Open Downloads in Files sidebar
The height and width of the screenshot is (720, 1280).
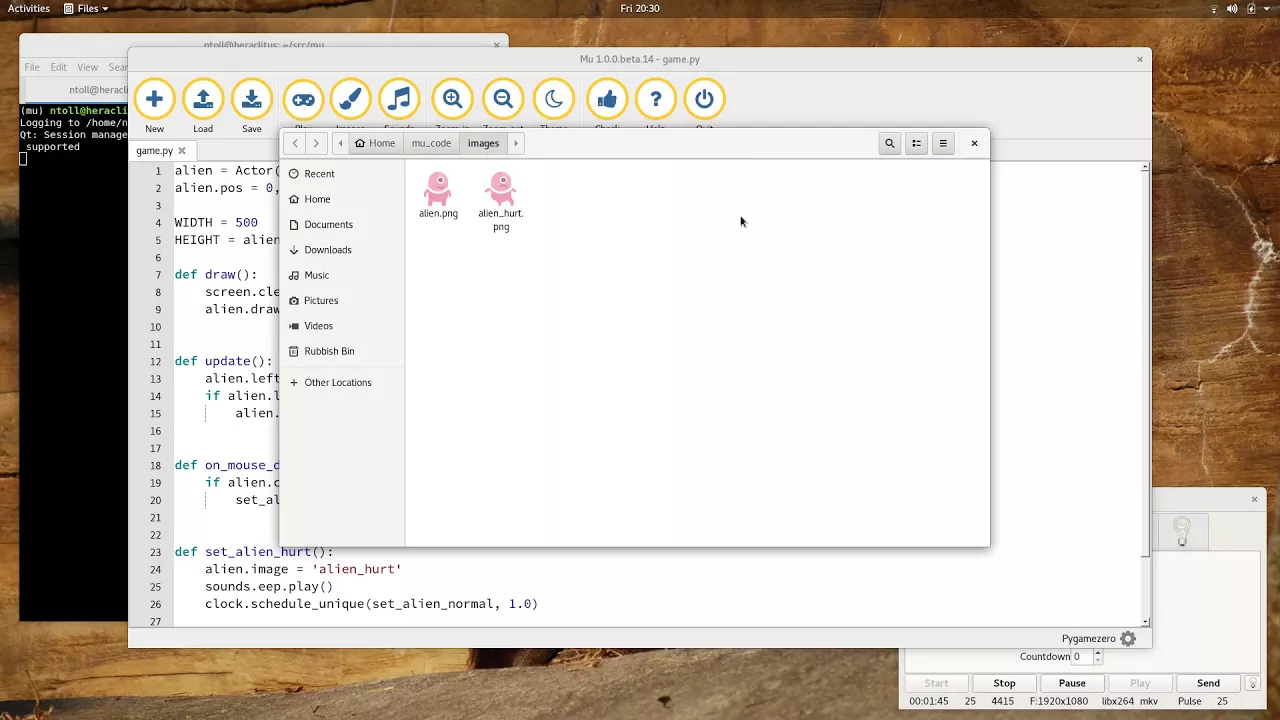click(x=342, y=250)
